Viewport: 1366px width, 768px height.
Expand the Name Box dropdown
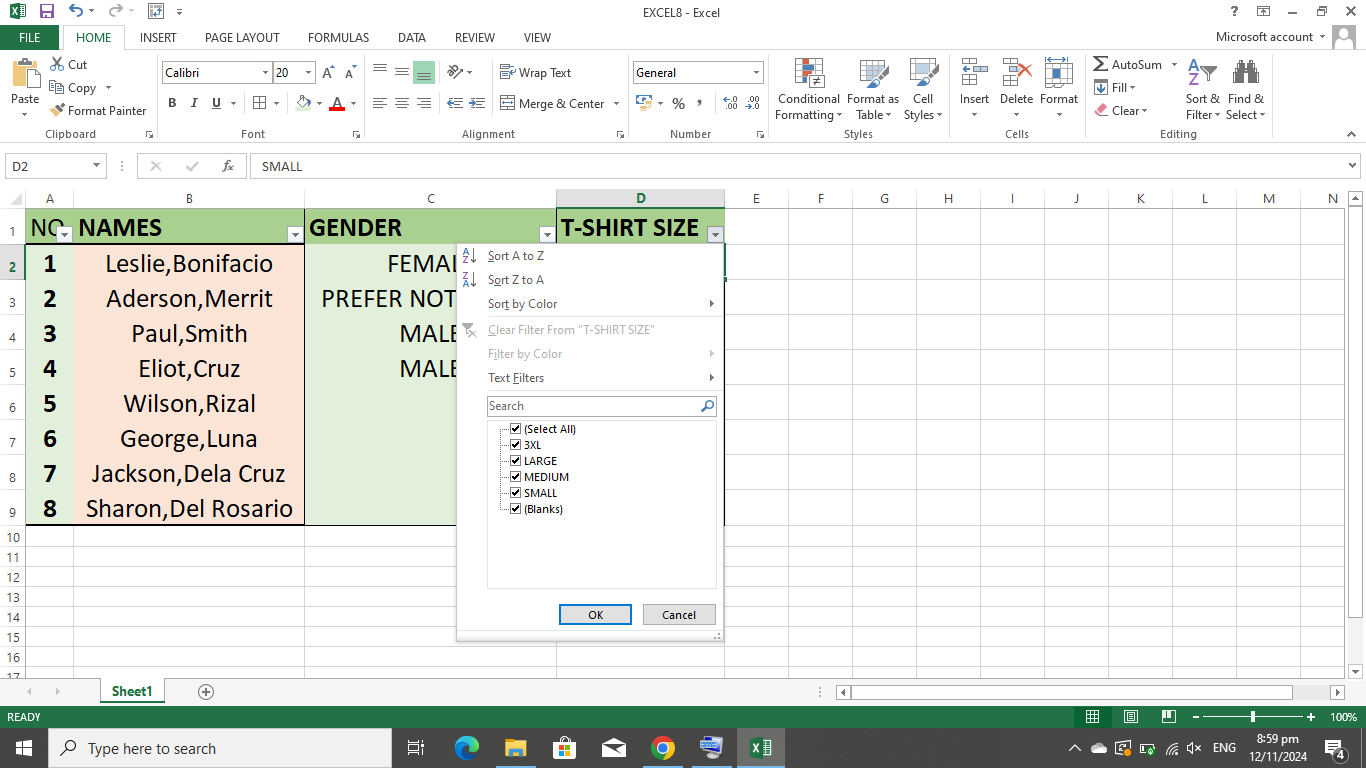pos(97,166)
